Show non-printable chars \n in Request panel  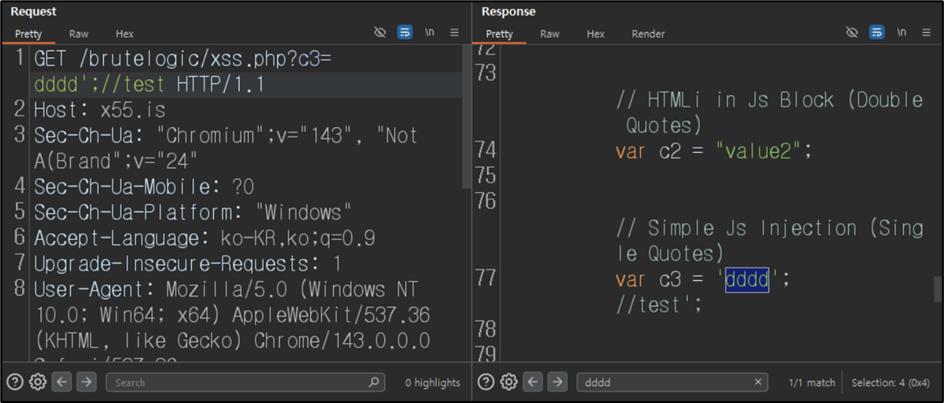click(x=430, y=33)
